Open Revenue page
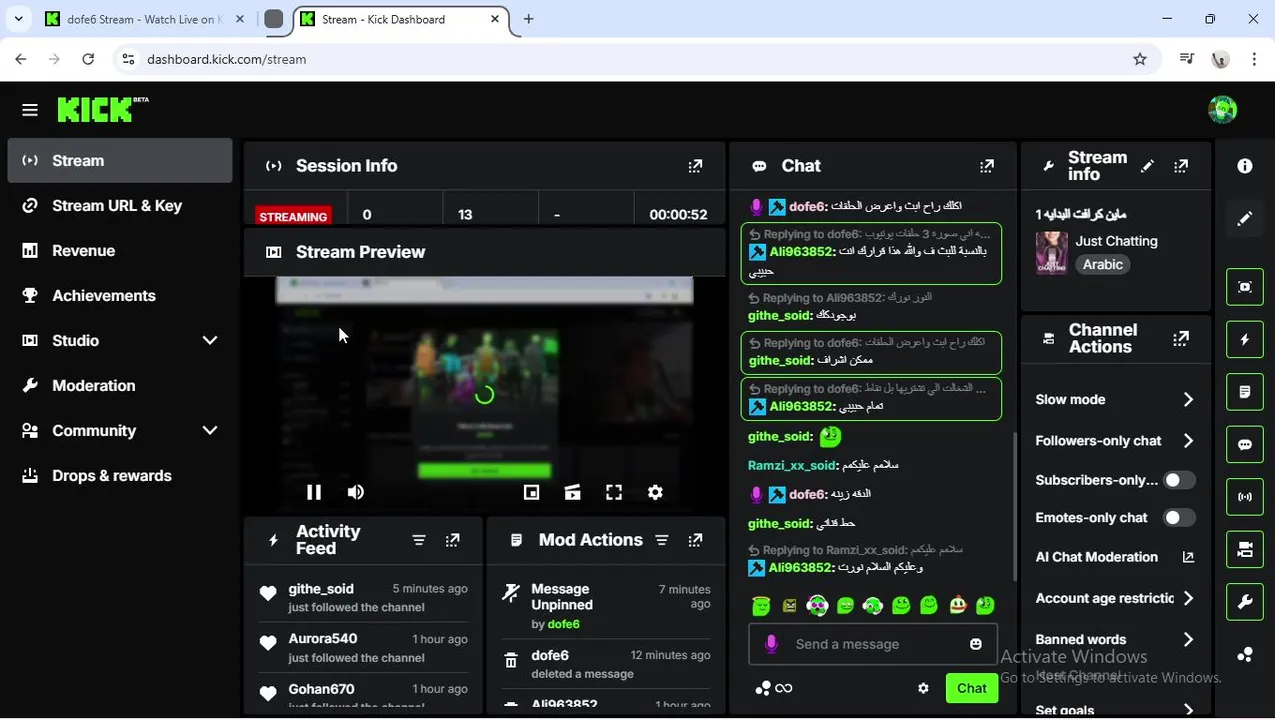Screen dimensions: 1275x720 point(120,251)
